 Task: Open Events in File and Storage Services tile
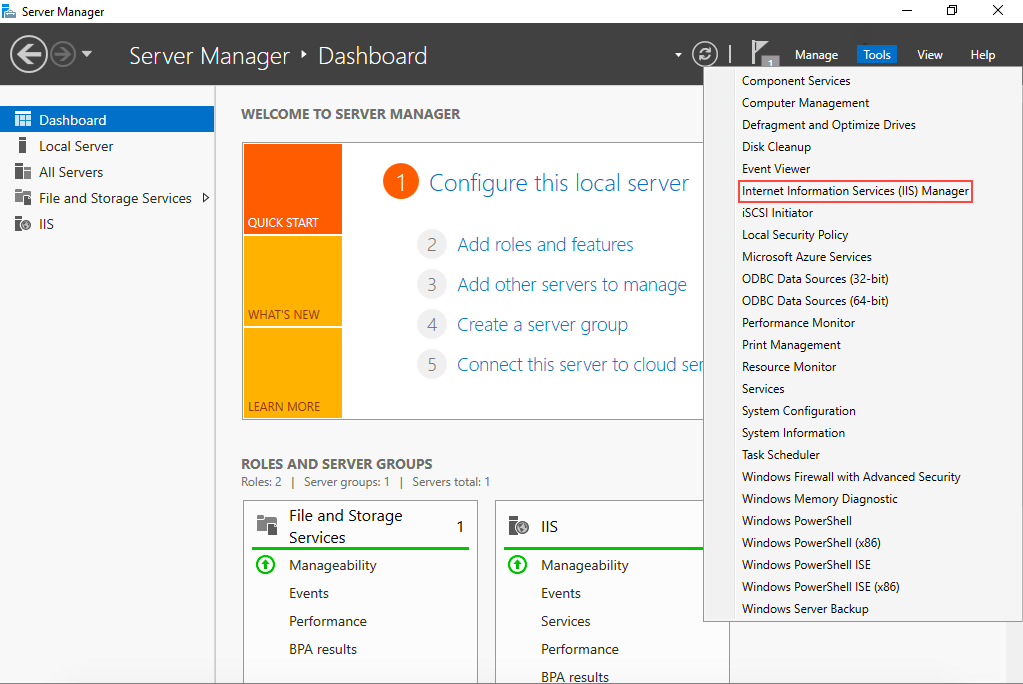[x=309, y=593]
